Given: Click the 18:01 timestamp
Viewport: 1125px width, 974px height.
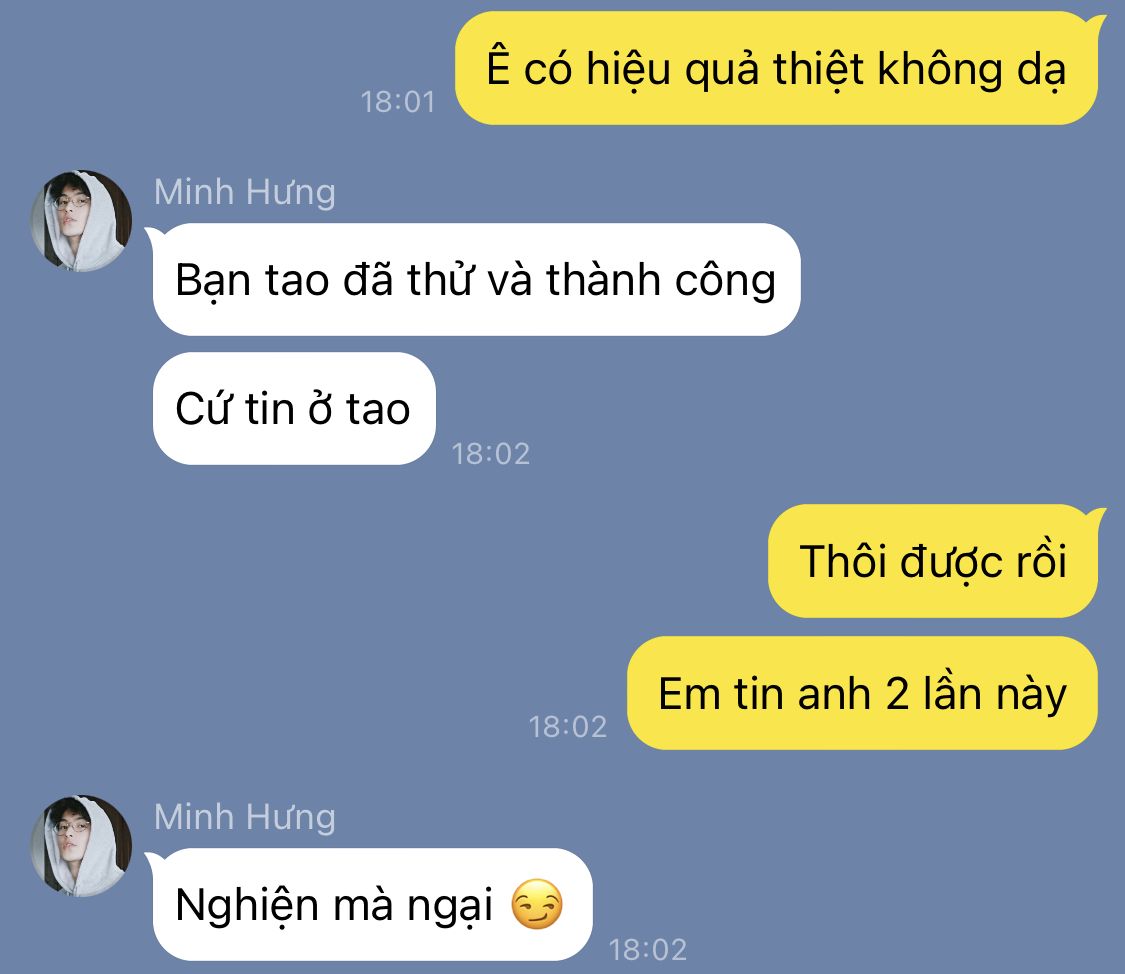Looking at the screenshot, I should (x=398, y=102).
